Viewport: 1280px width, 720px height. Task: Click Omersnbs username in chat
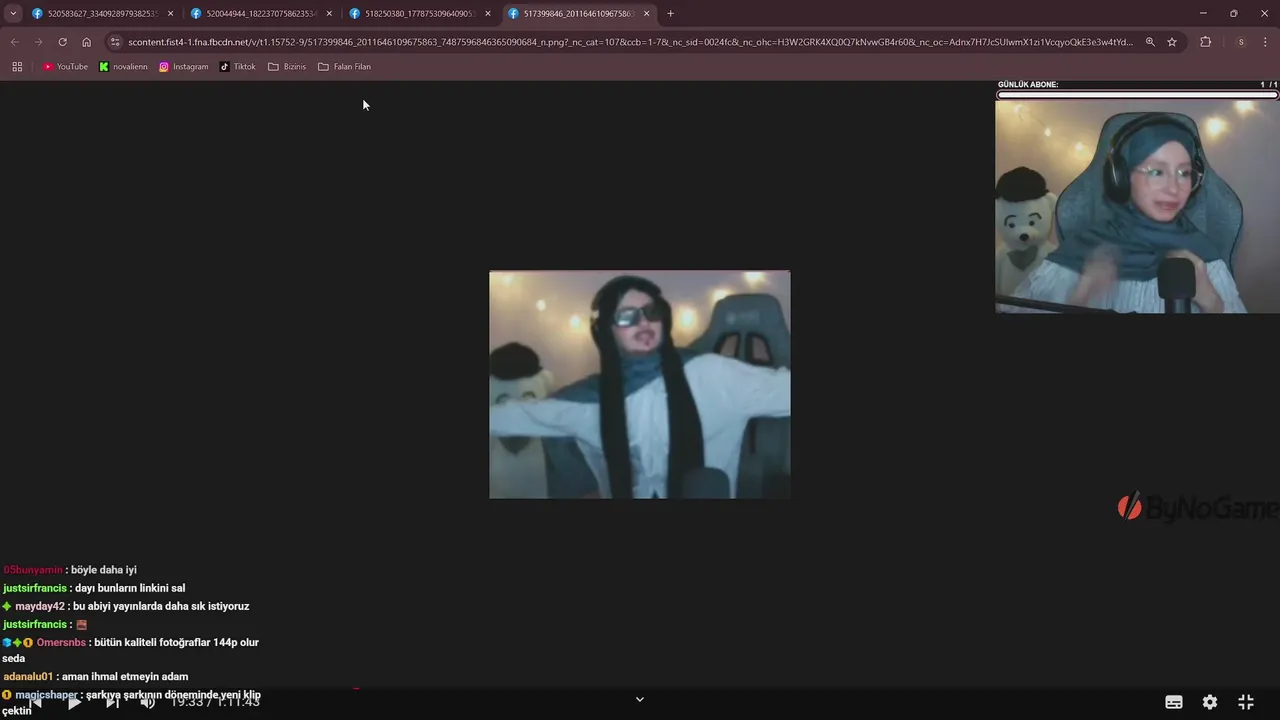tap(61, 642)
